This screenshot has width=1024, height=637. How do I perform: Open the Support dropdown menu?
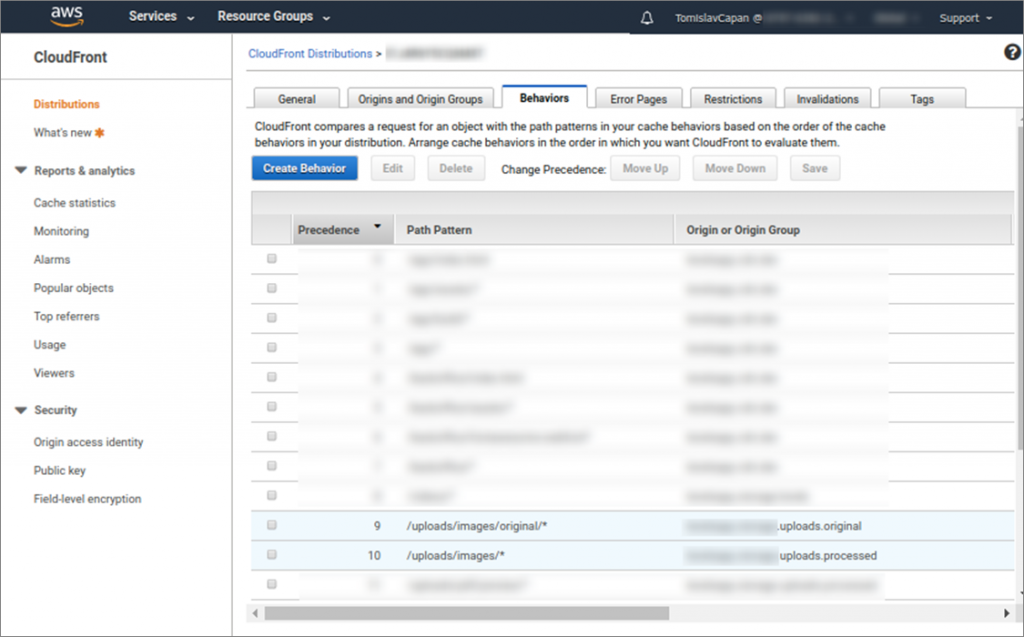963,16
